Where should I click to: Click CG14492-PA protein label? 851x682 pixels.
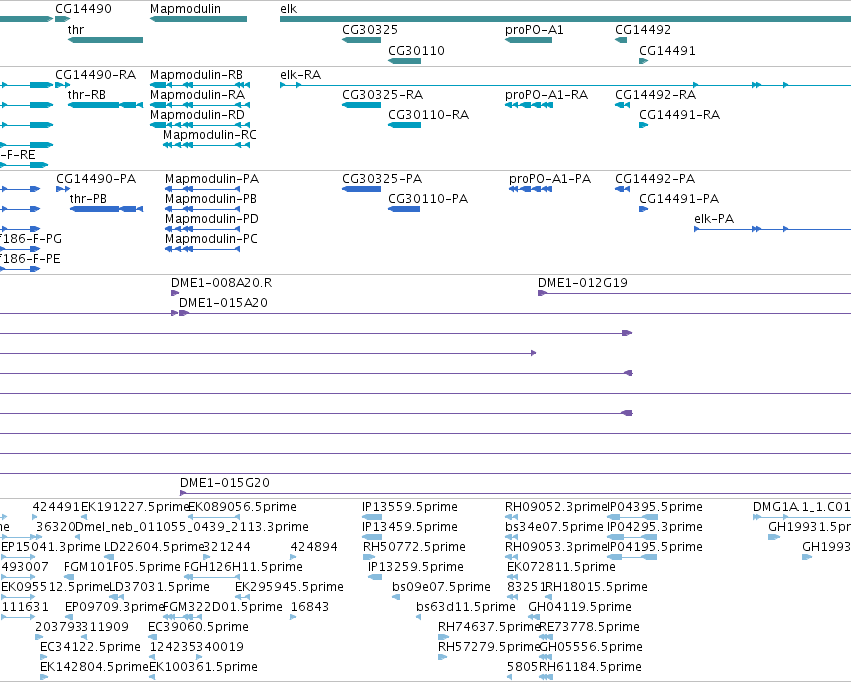[x=655, y=179]
